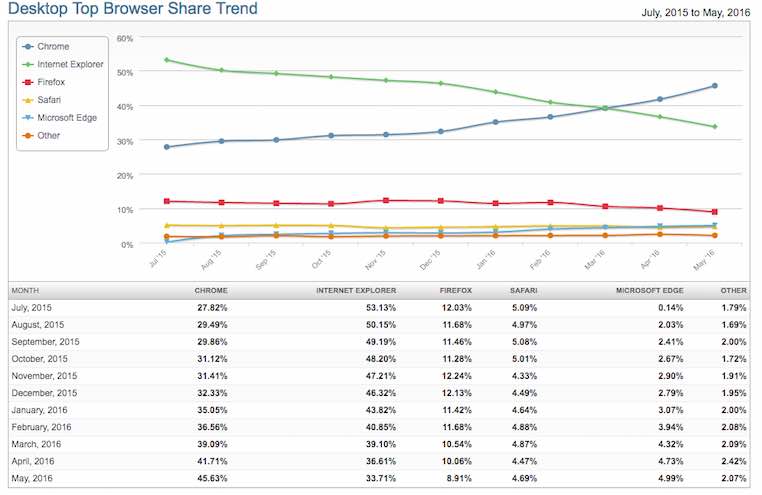The width and height of the screenshot is (762, 495).
Task: Select the May, 2016 table row
Action: pyautogui.click(x=380, y=477)
